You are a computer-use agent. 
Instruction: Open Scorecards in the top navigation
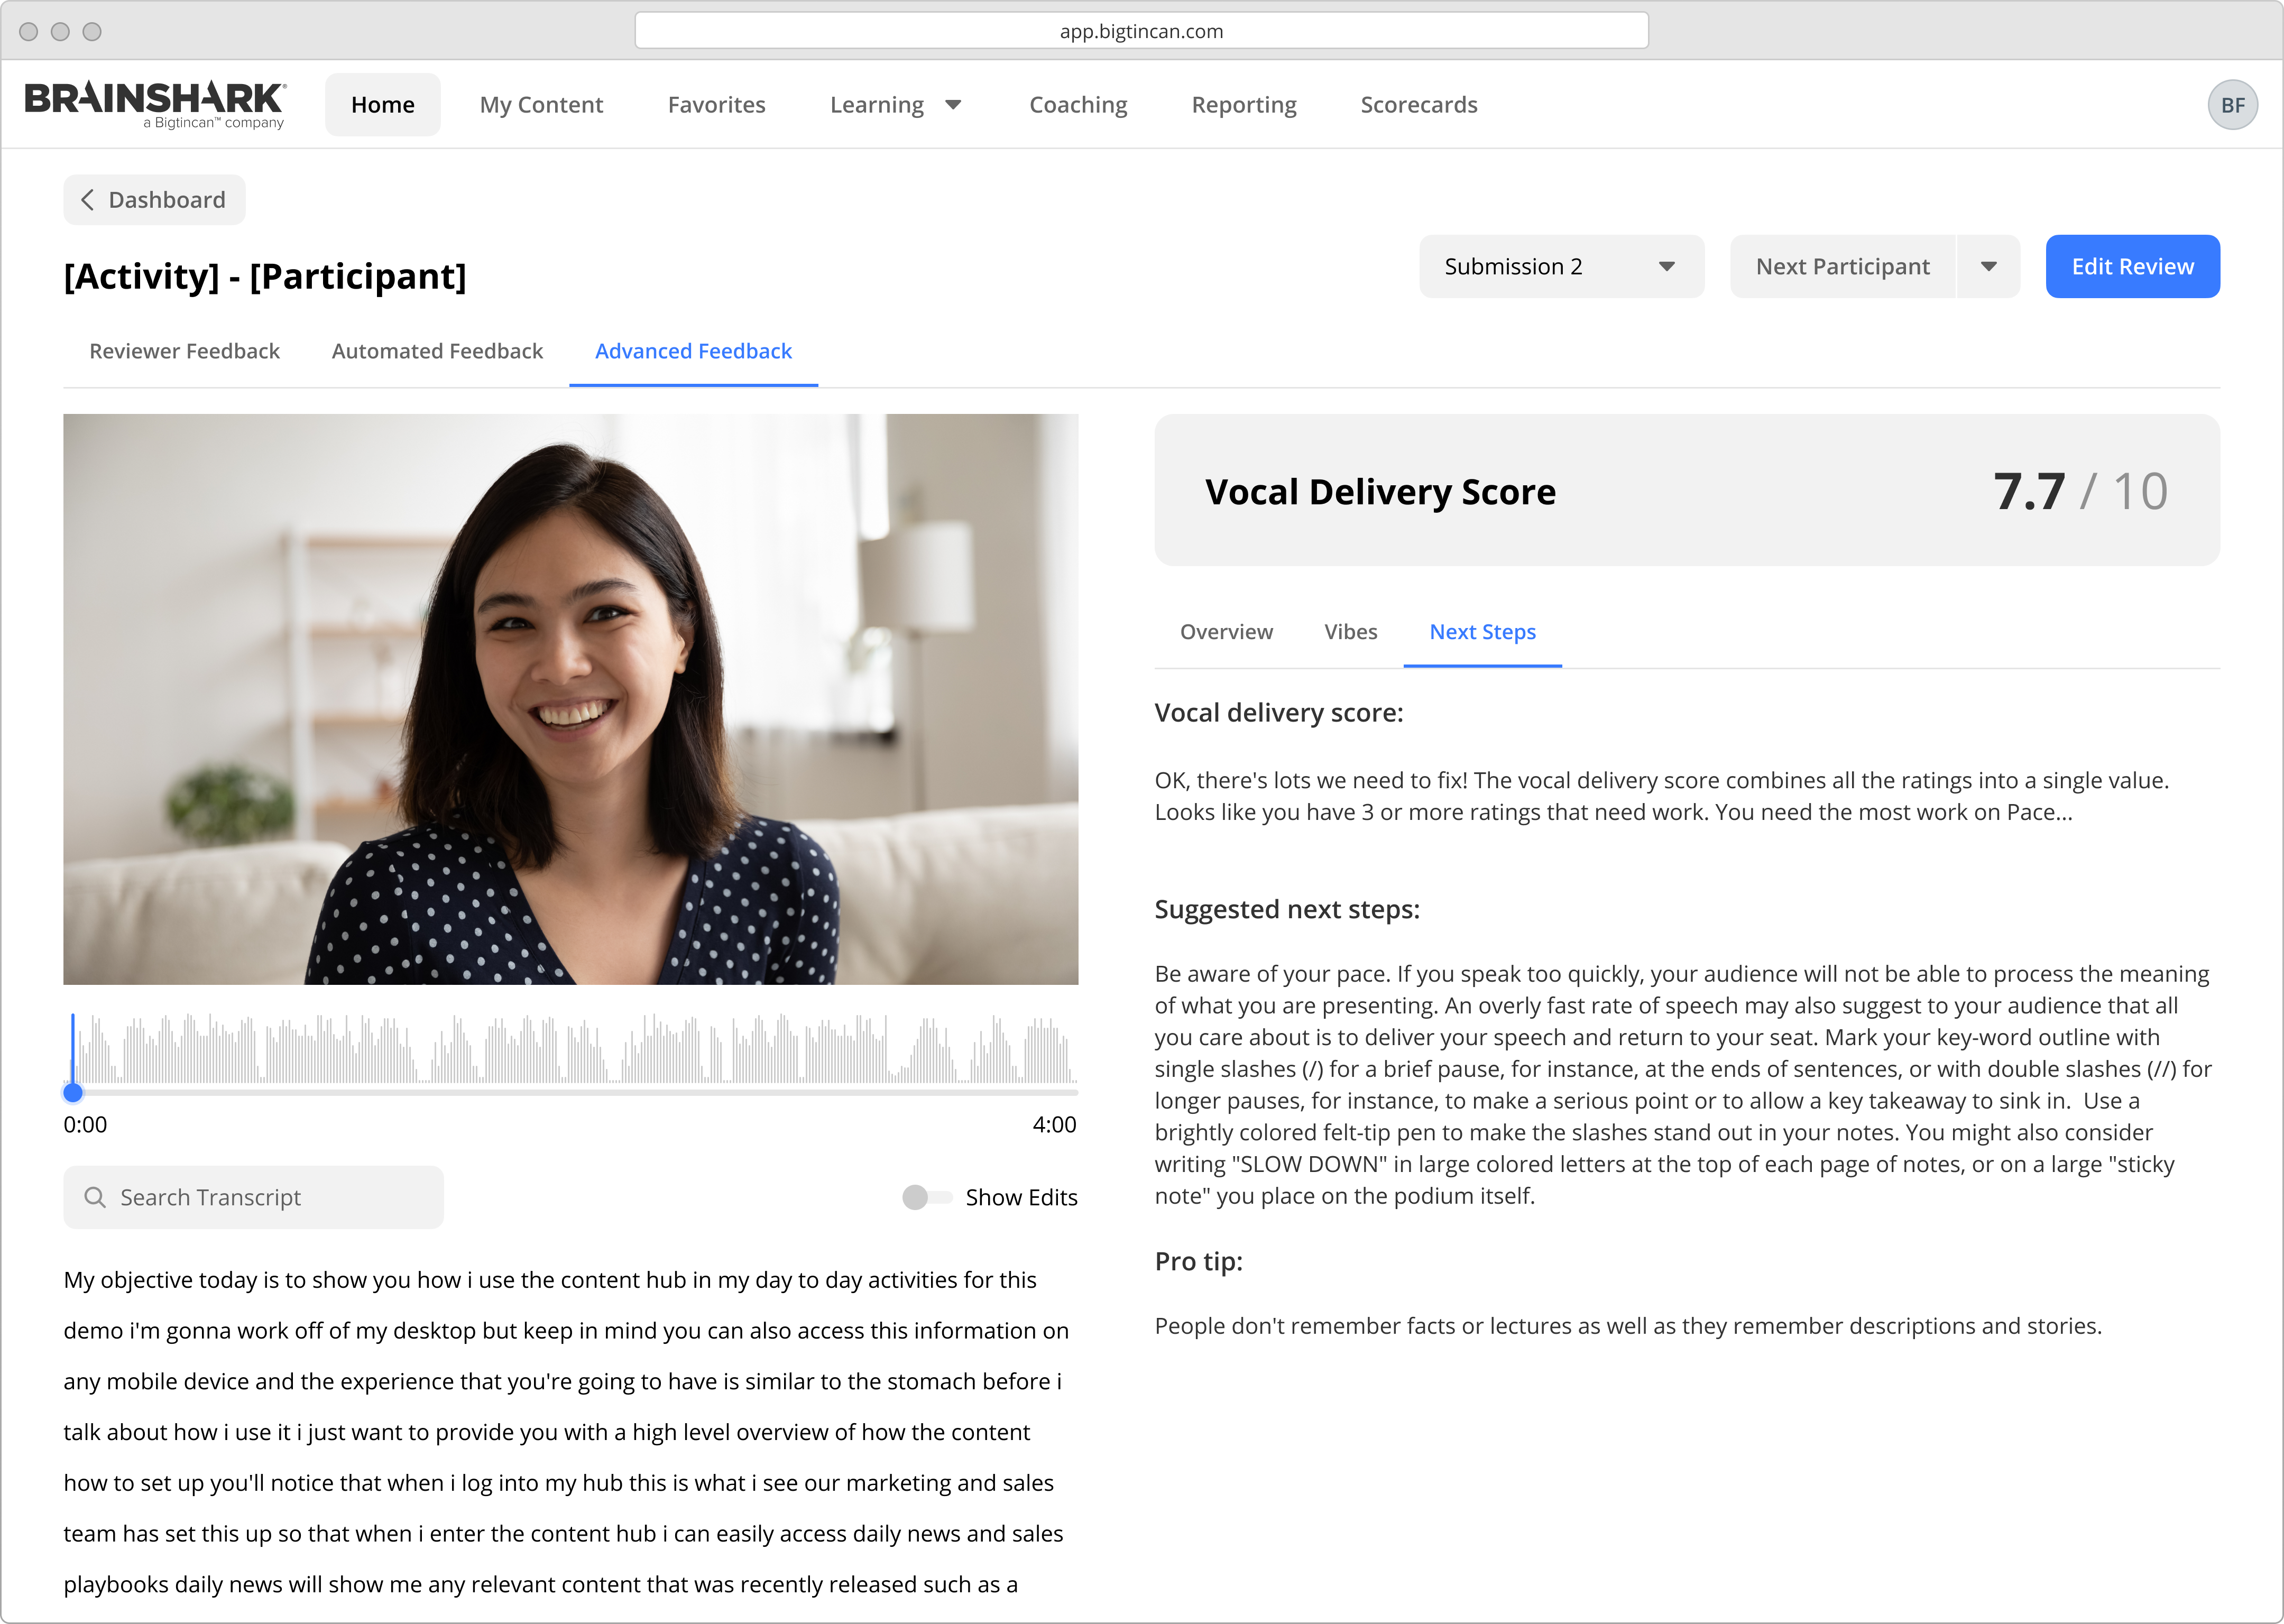(x=1418, y=105)
